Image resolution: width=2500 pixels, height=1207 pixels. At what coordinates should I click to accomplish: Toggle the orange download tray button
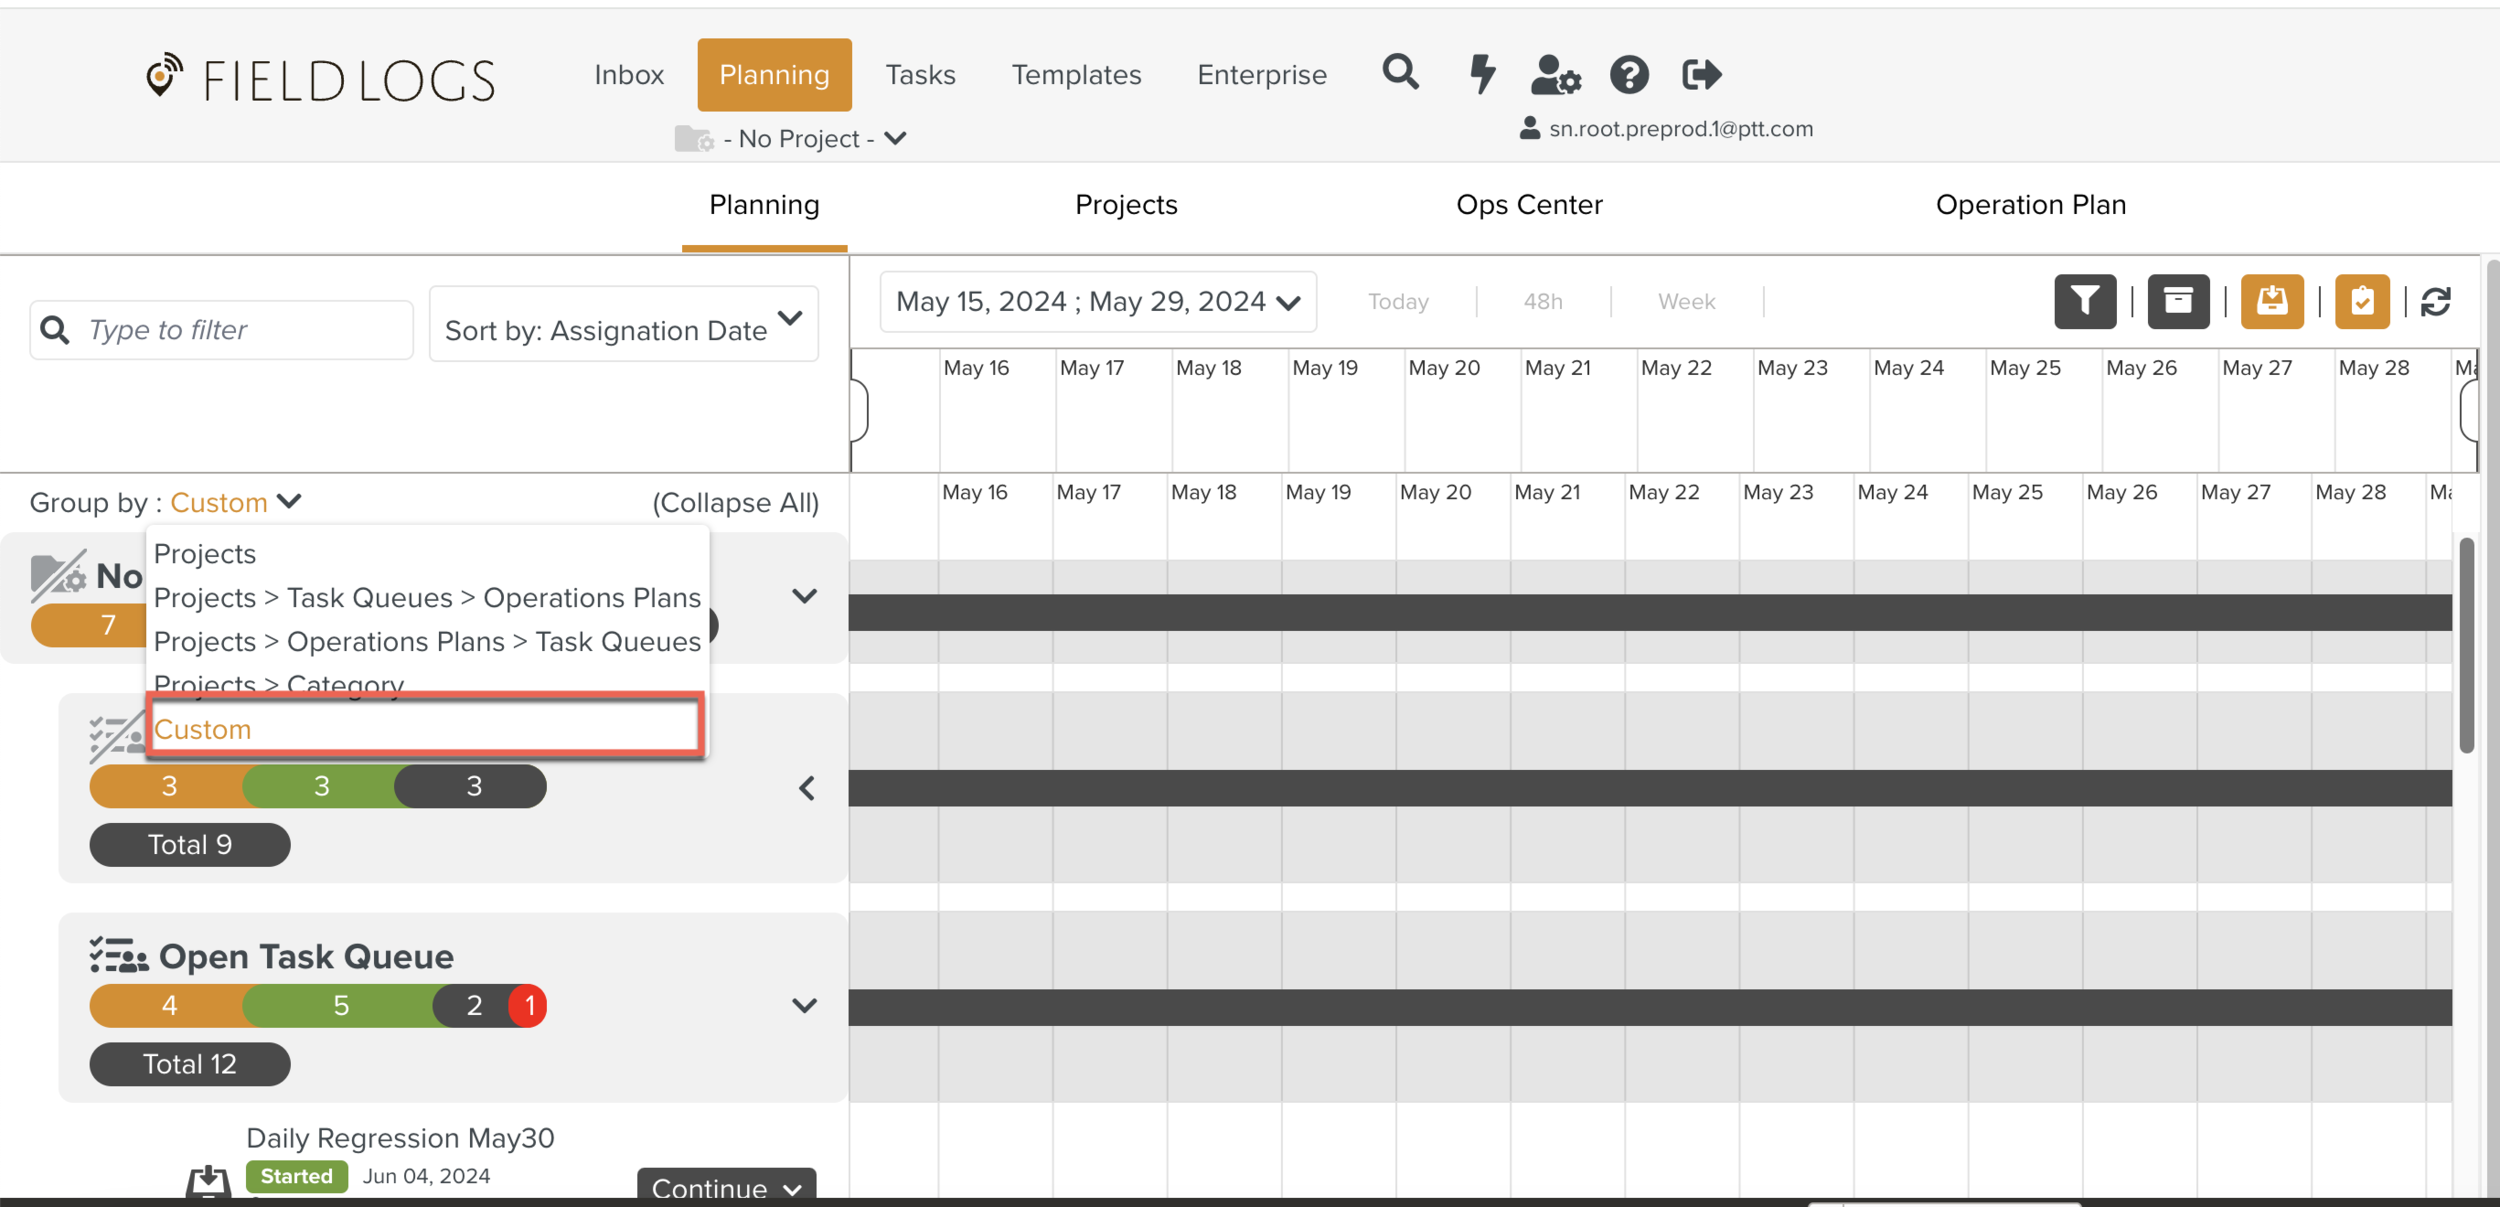pos(2272,301)
